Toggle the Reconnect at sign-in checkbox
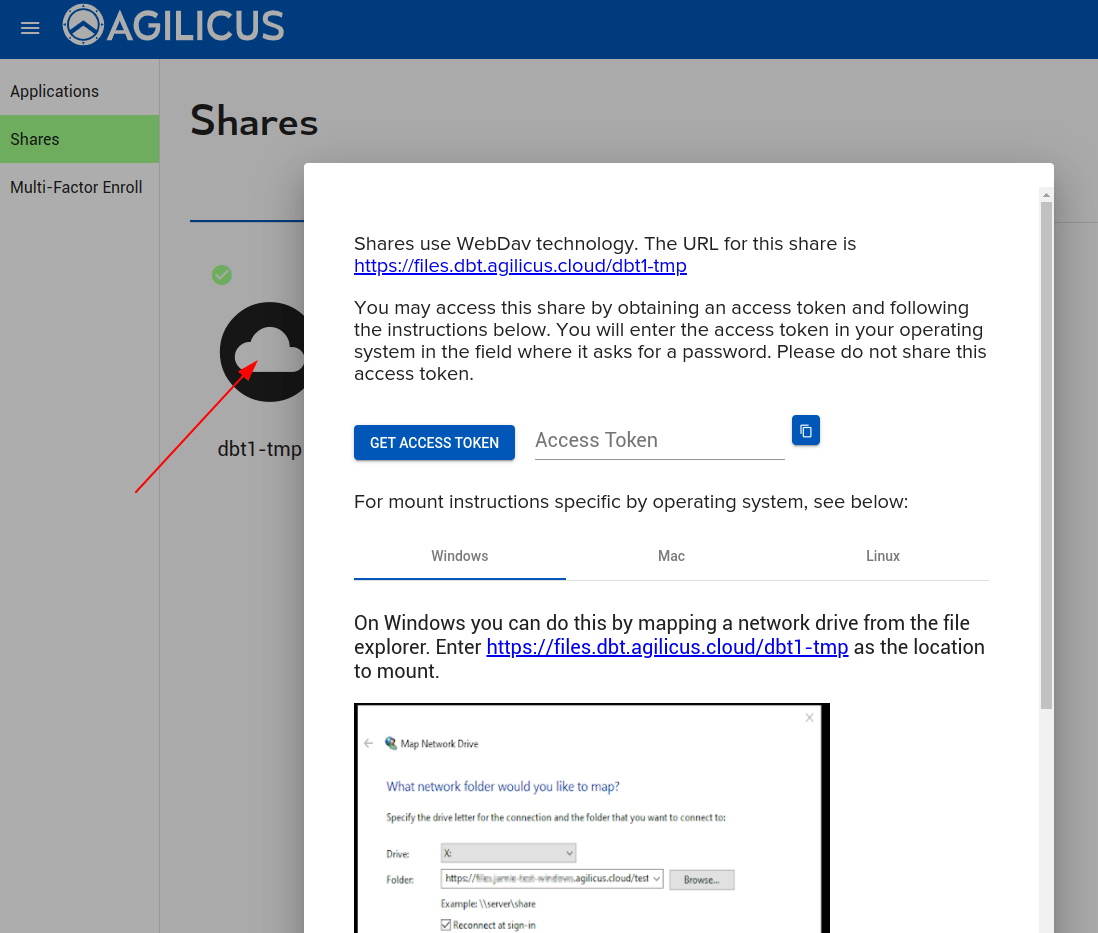Screen dimensions: 1098x933 coord(446,925)
